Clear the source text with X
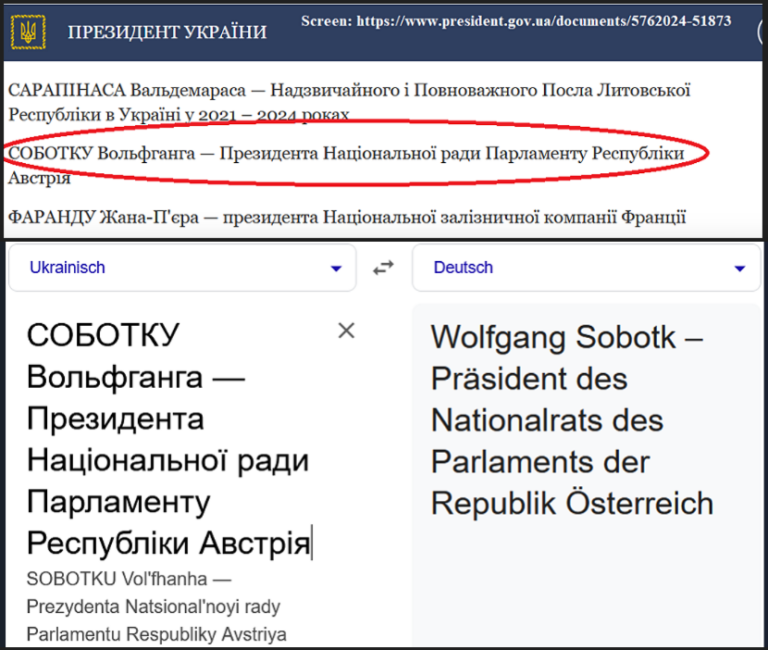Screen dimensions: 768x650 (x=346, y=331)
